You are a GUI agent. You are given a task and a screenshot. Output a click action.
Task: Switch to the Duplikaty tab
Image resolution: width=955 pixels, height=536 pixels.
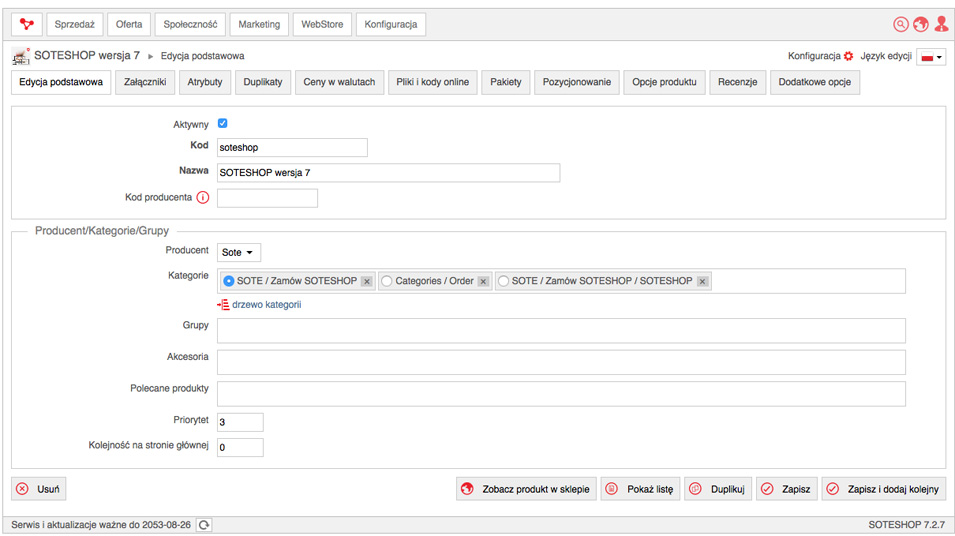(x=263, y=82)
